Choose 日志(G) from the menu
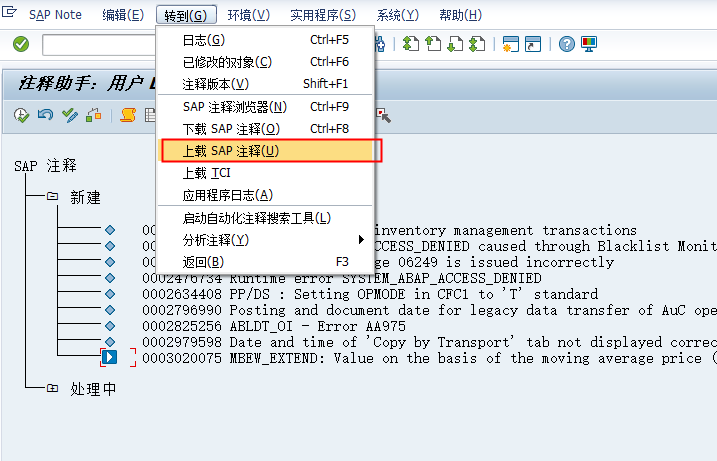This screenshot has width=717, height=461. [x=266, y=40]
